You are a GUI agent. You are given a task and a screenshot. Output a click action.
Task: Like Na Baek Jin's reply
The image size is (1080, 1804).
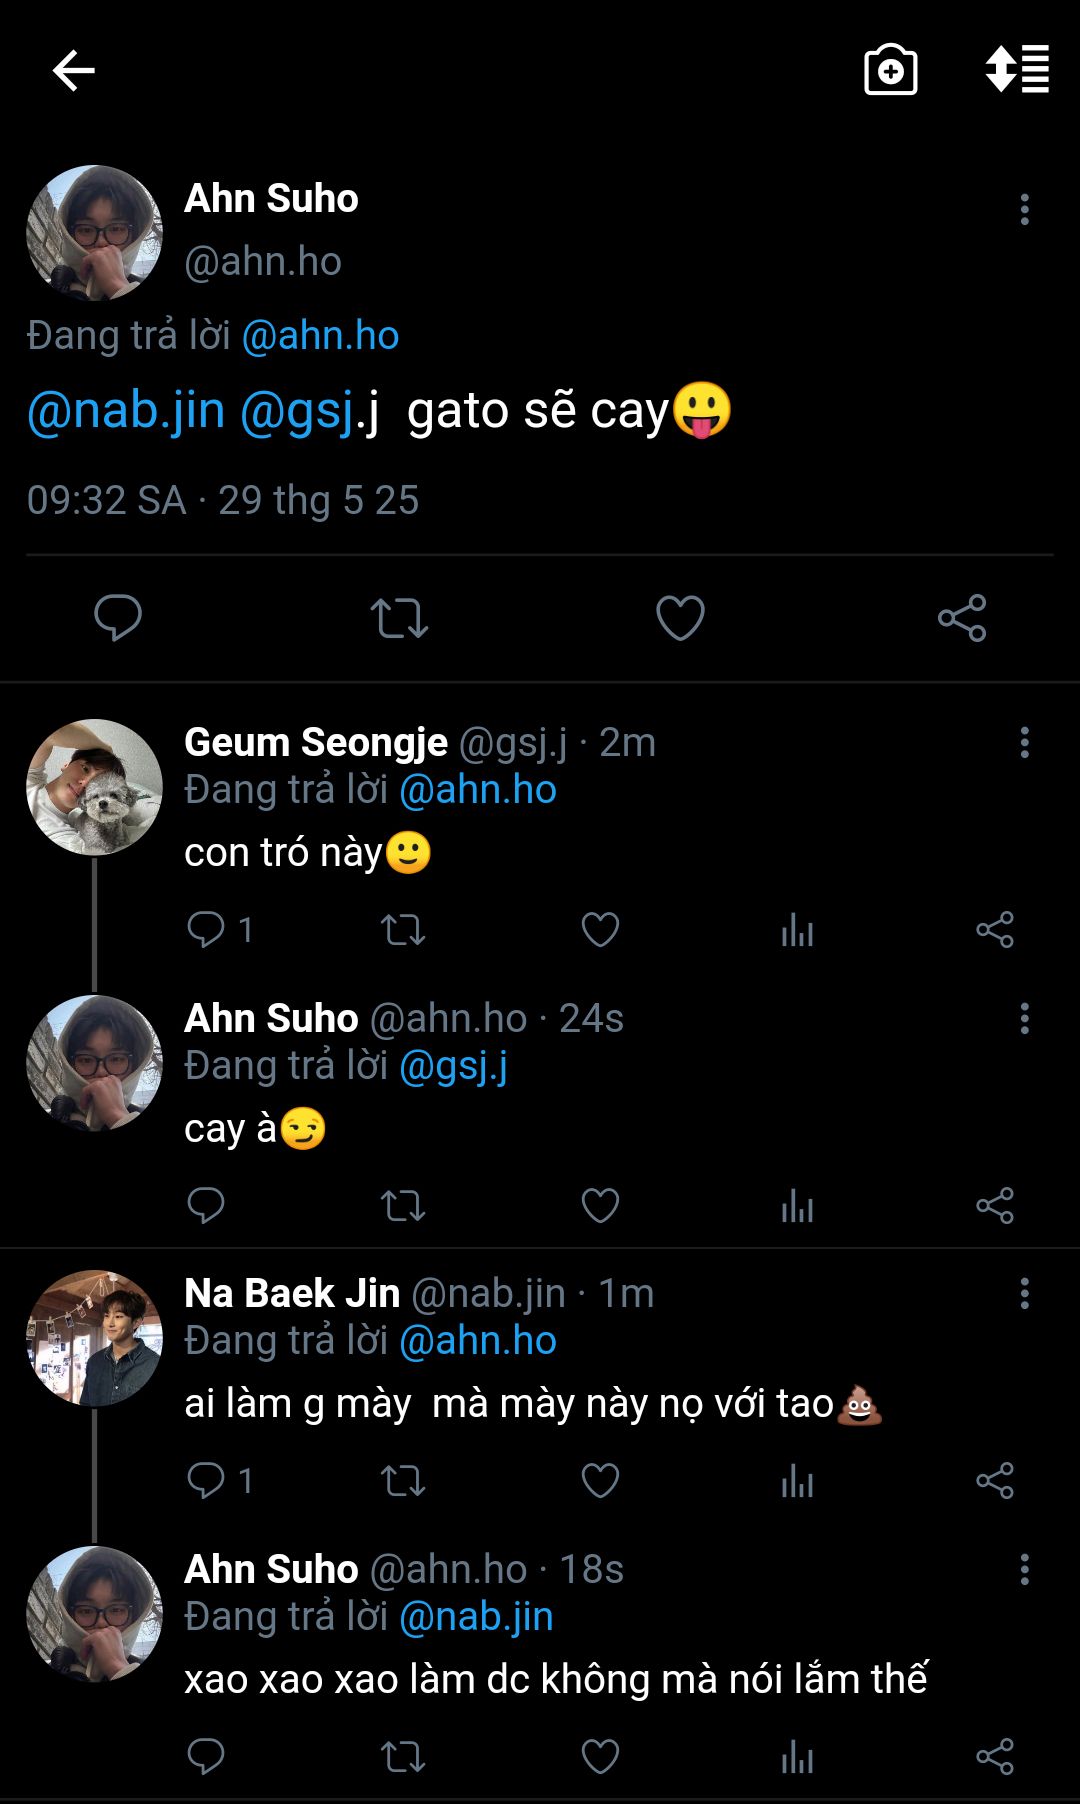pos(600,1481)
